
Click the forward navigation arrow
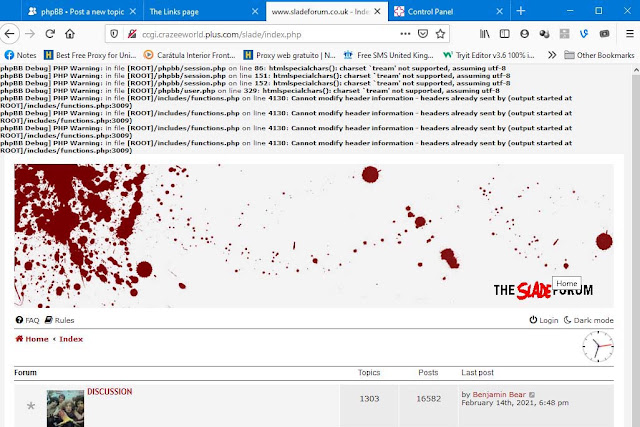[30, 34]
